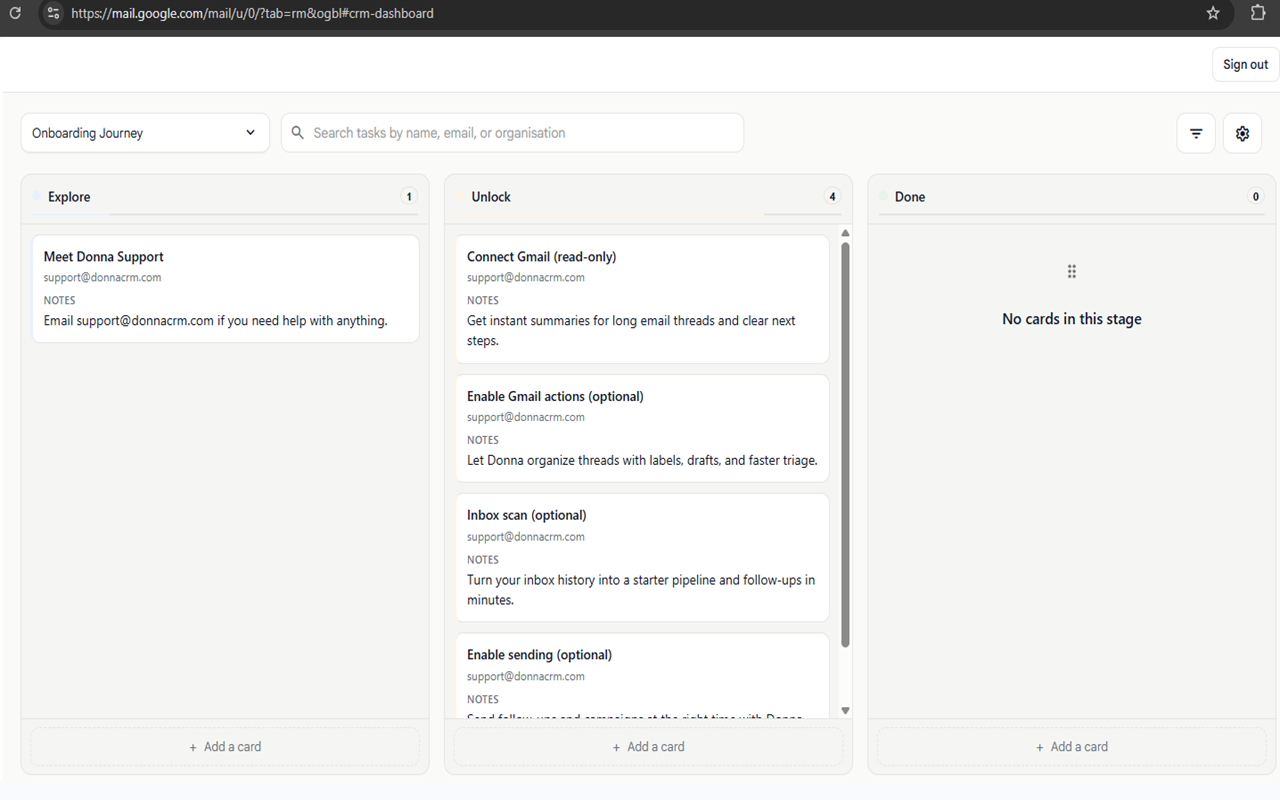Focus the Search tasks input field

tap(512, 133)
